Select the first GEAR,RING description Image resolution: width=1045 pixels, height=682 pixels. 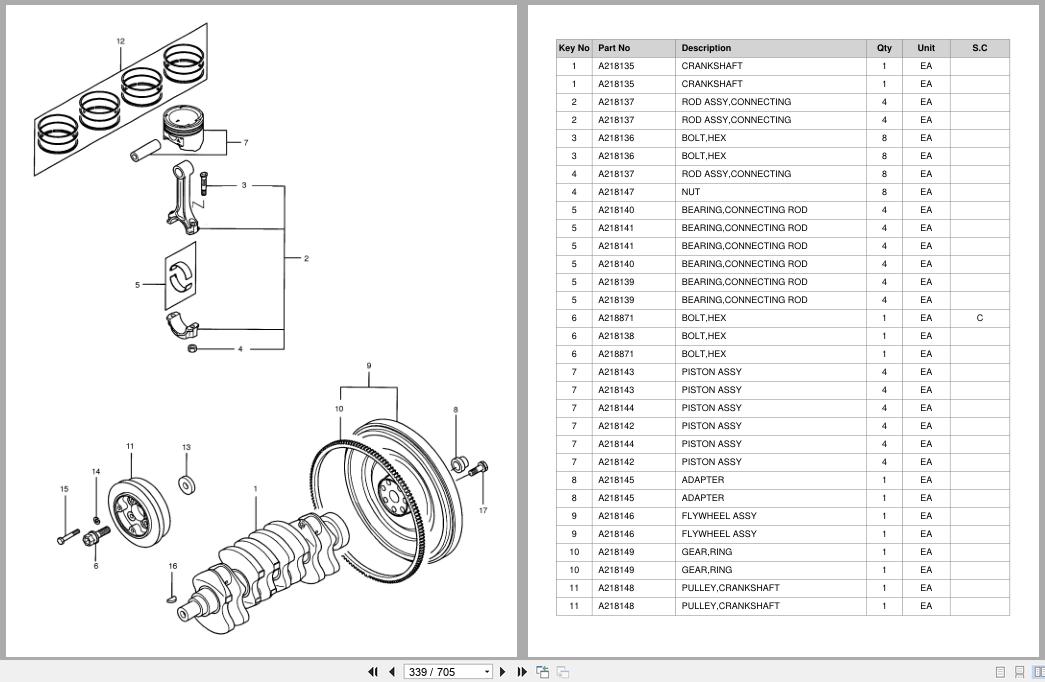click(x=706, y=552)
